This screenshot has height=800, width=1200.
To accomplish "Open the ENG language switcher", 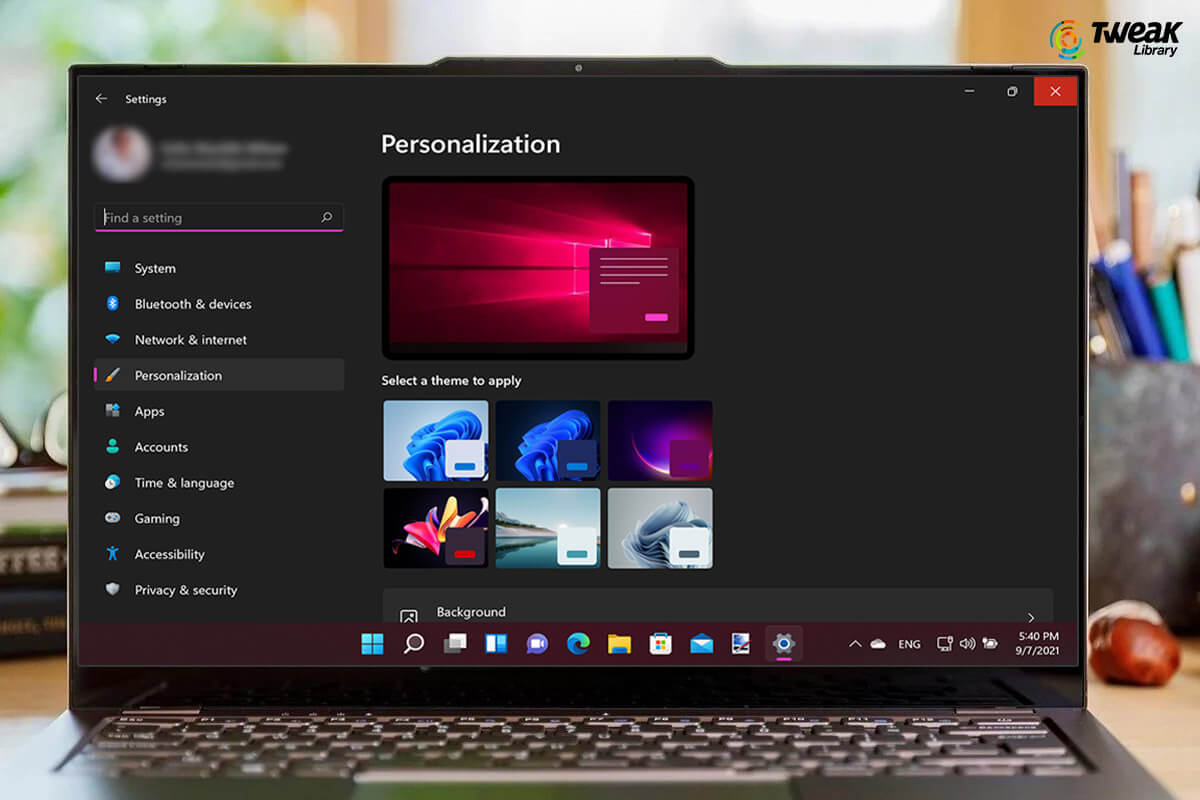I will click(x=909, y=644).
